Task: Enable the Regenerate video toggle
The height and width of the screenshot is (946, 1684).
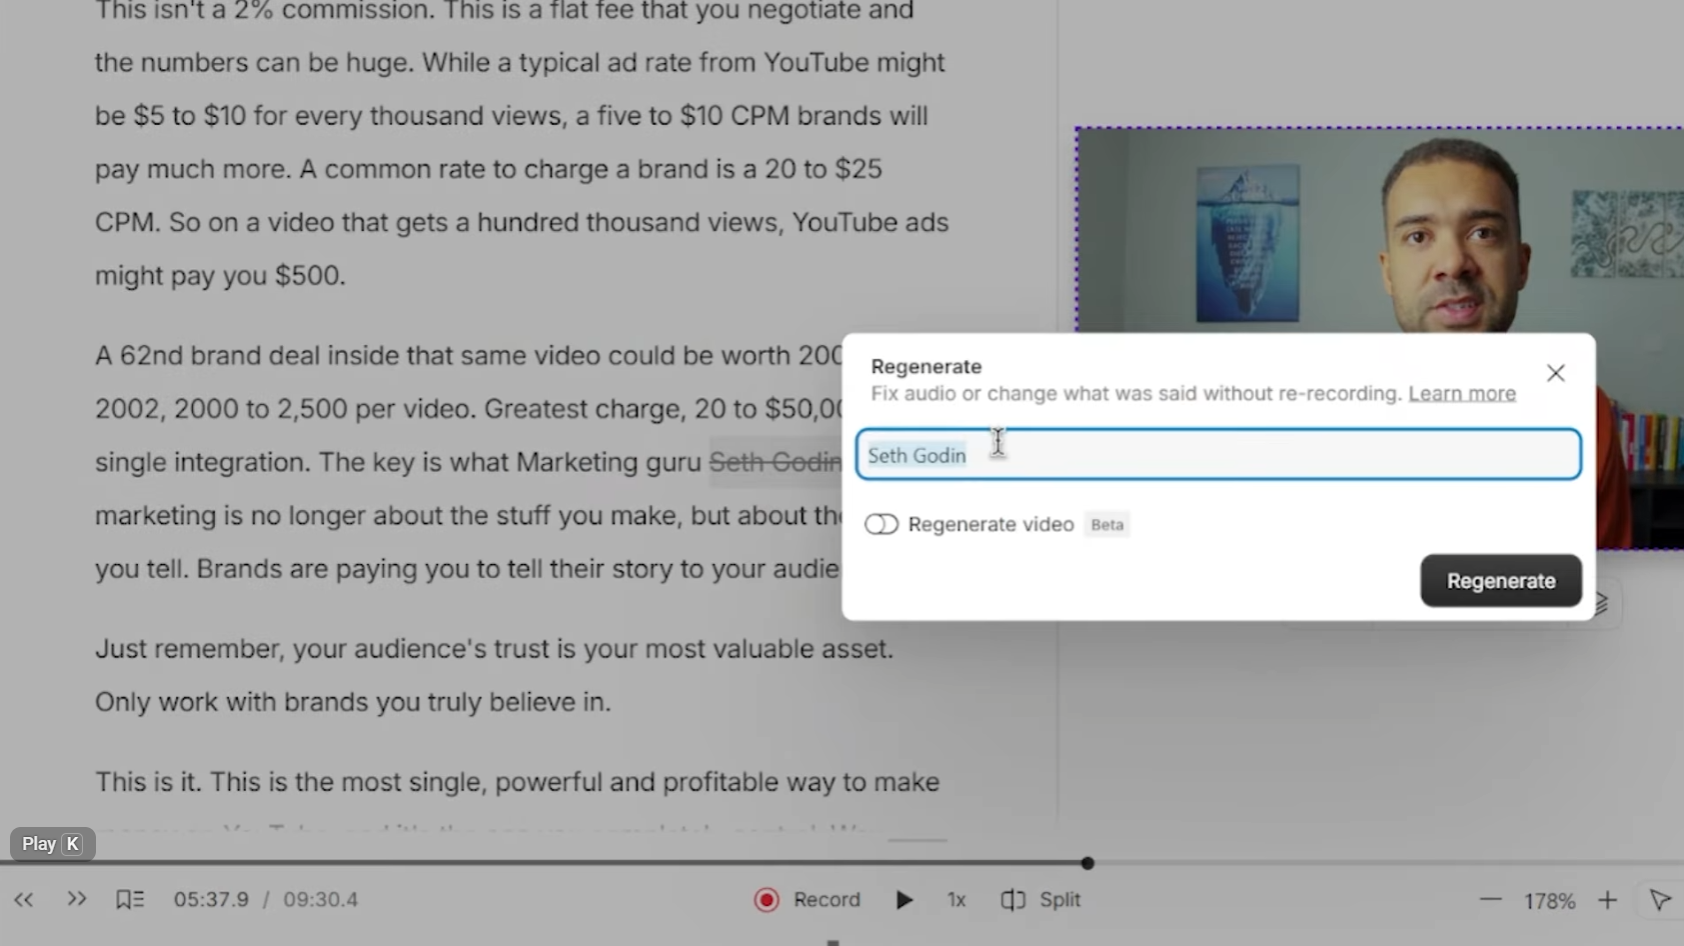Action: pos(881,524)
